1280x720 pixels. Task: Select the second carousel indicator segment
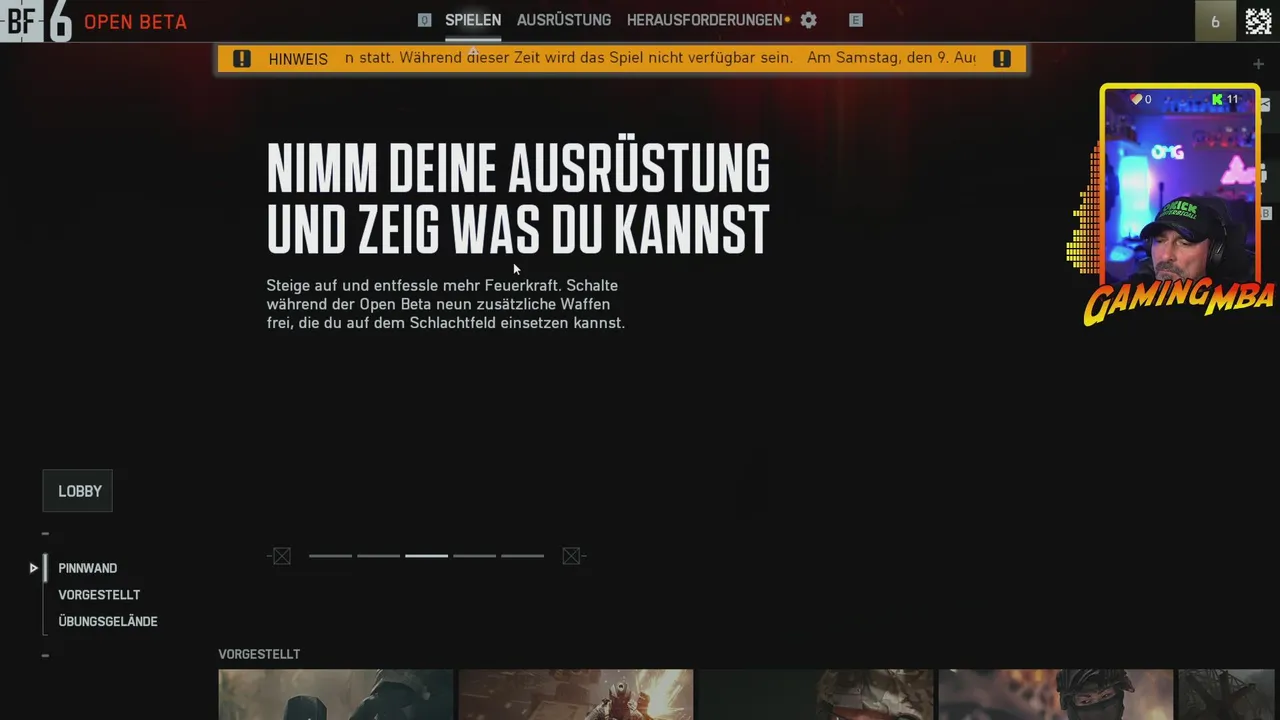tap(378, 556)
